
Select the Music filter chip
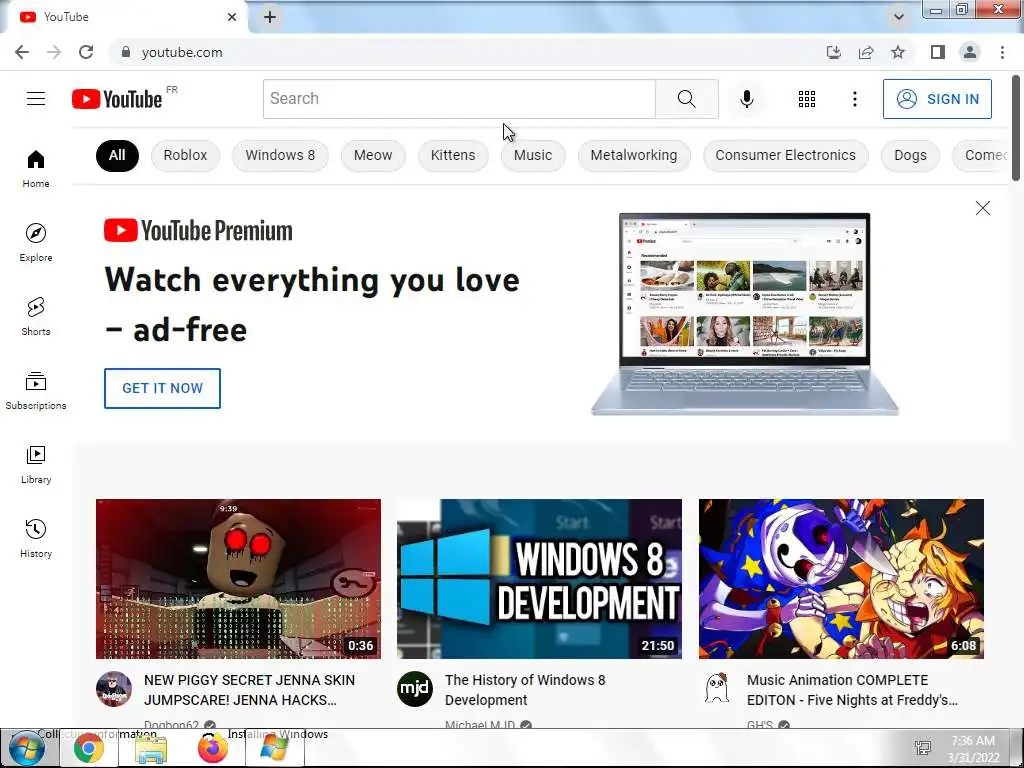pyautogui.click(x=533, y=155)
